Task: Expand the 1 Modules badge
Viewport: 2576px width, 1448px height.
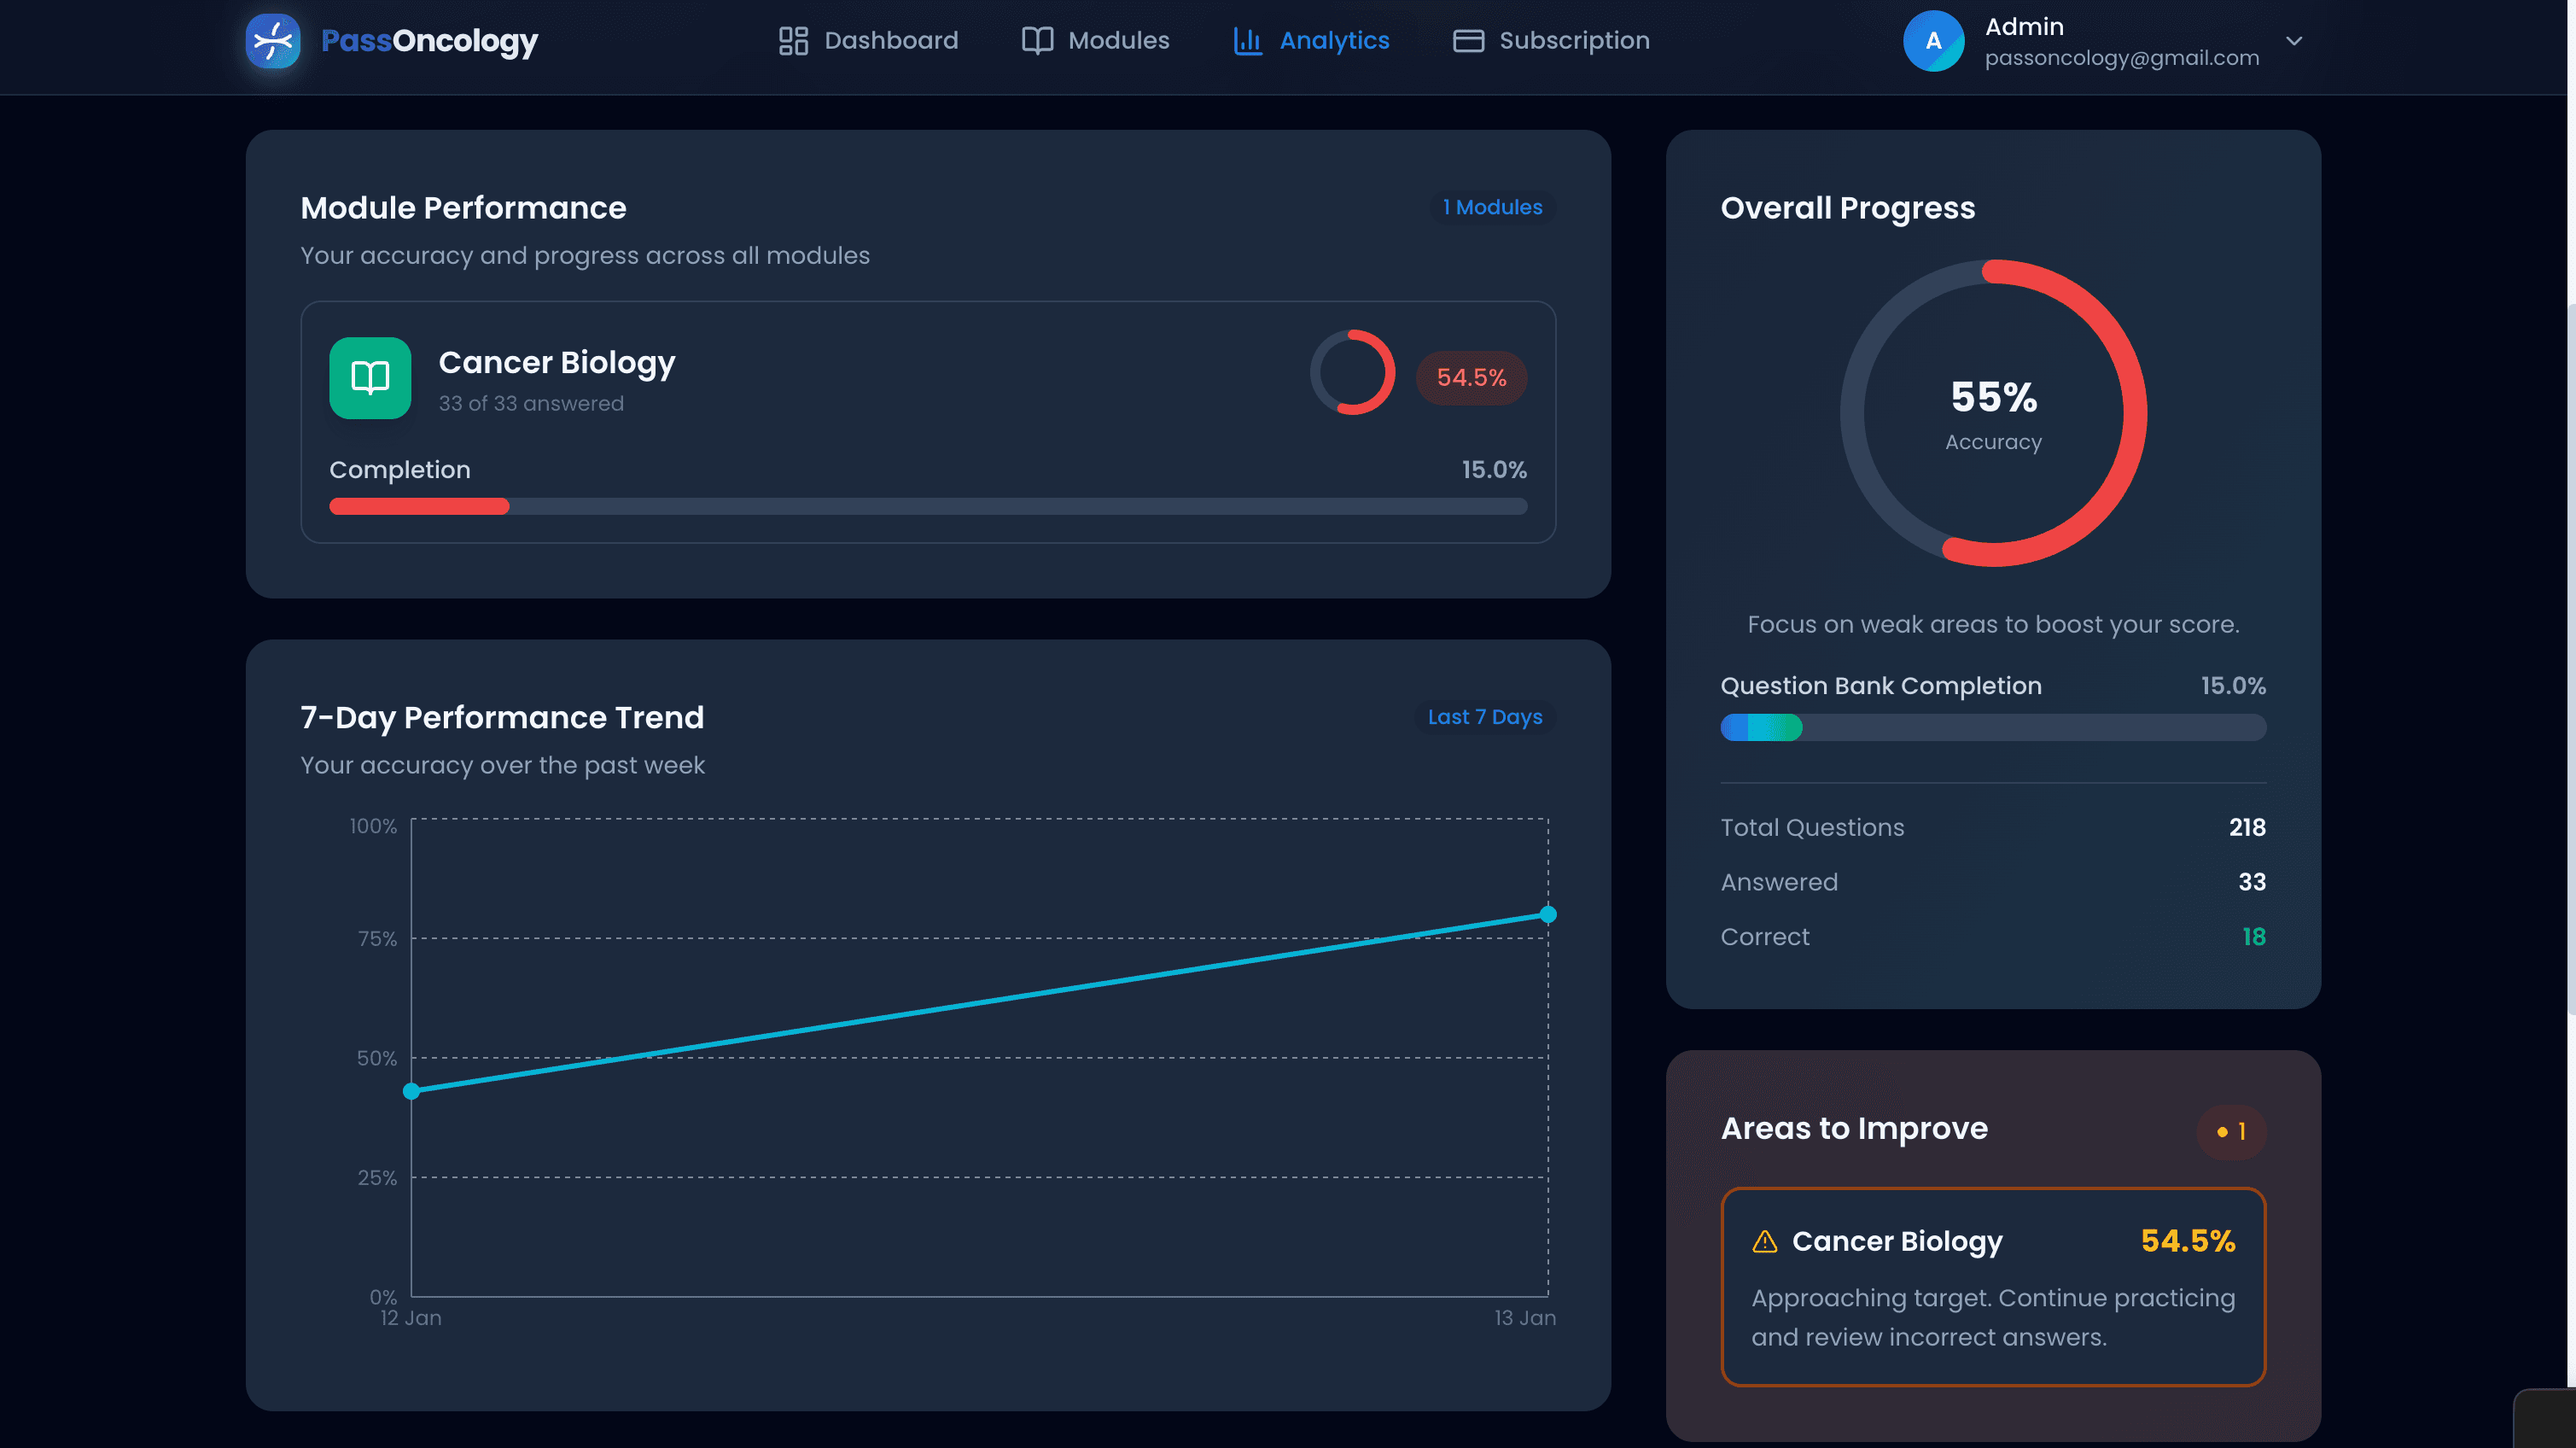Action: (x=1492, y=207)
